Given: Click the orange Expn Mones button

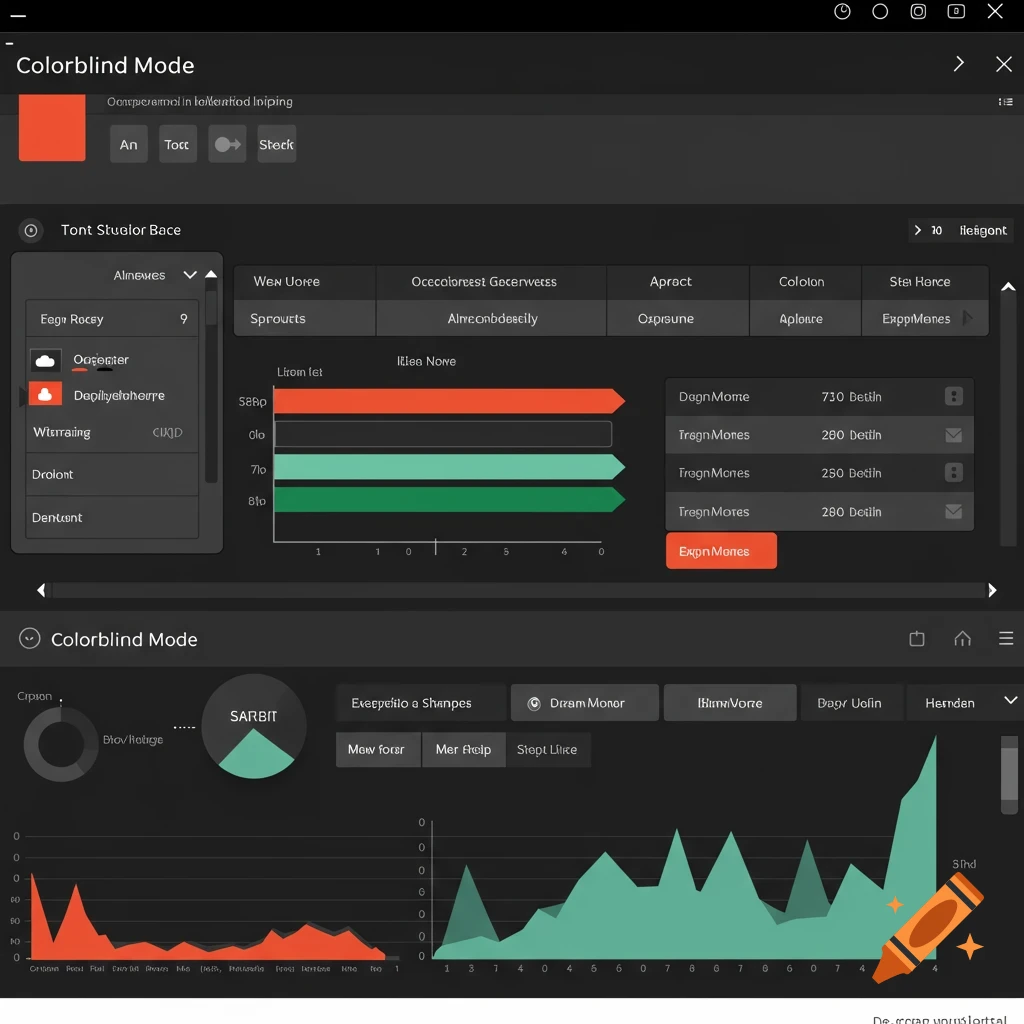Looking at the screenshot, I should click(x=721, y=550).
